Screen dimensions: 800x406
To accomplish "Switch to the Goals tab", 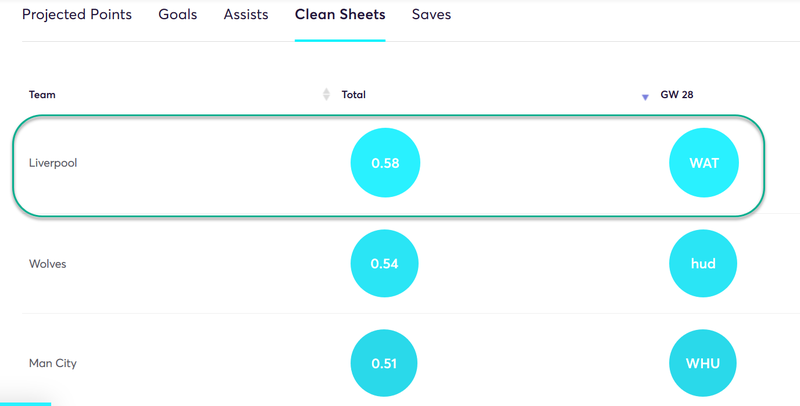I will (x=178, y=15).
